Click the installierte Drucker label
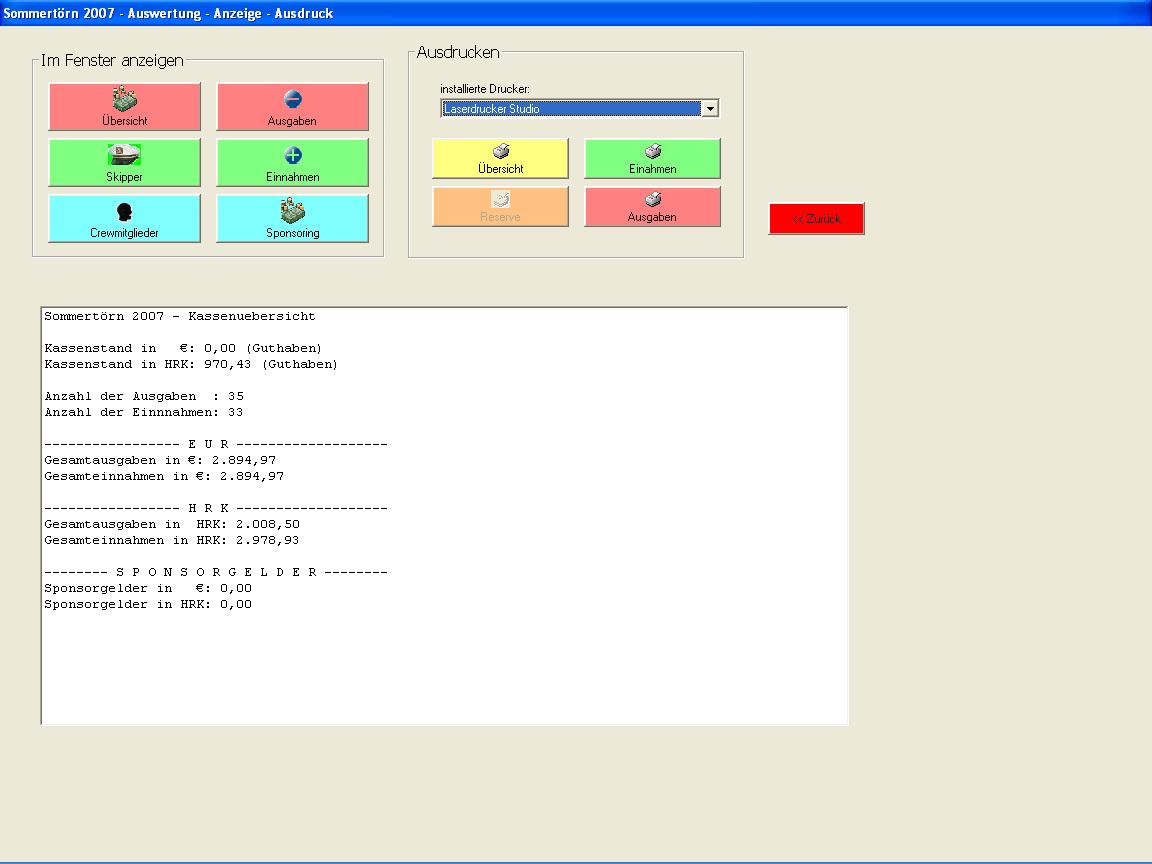Screen dimensions: 1152x864 click(484, 89)
